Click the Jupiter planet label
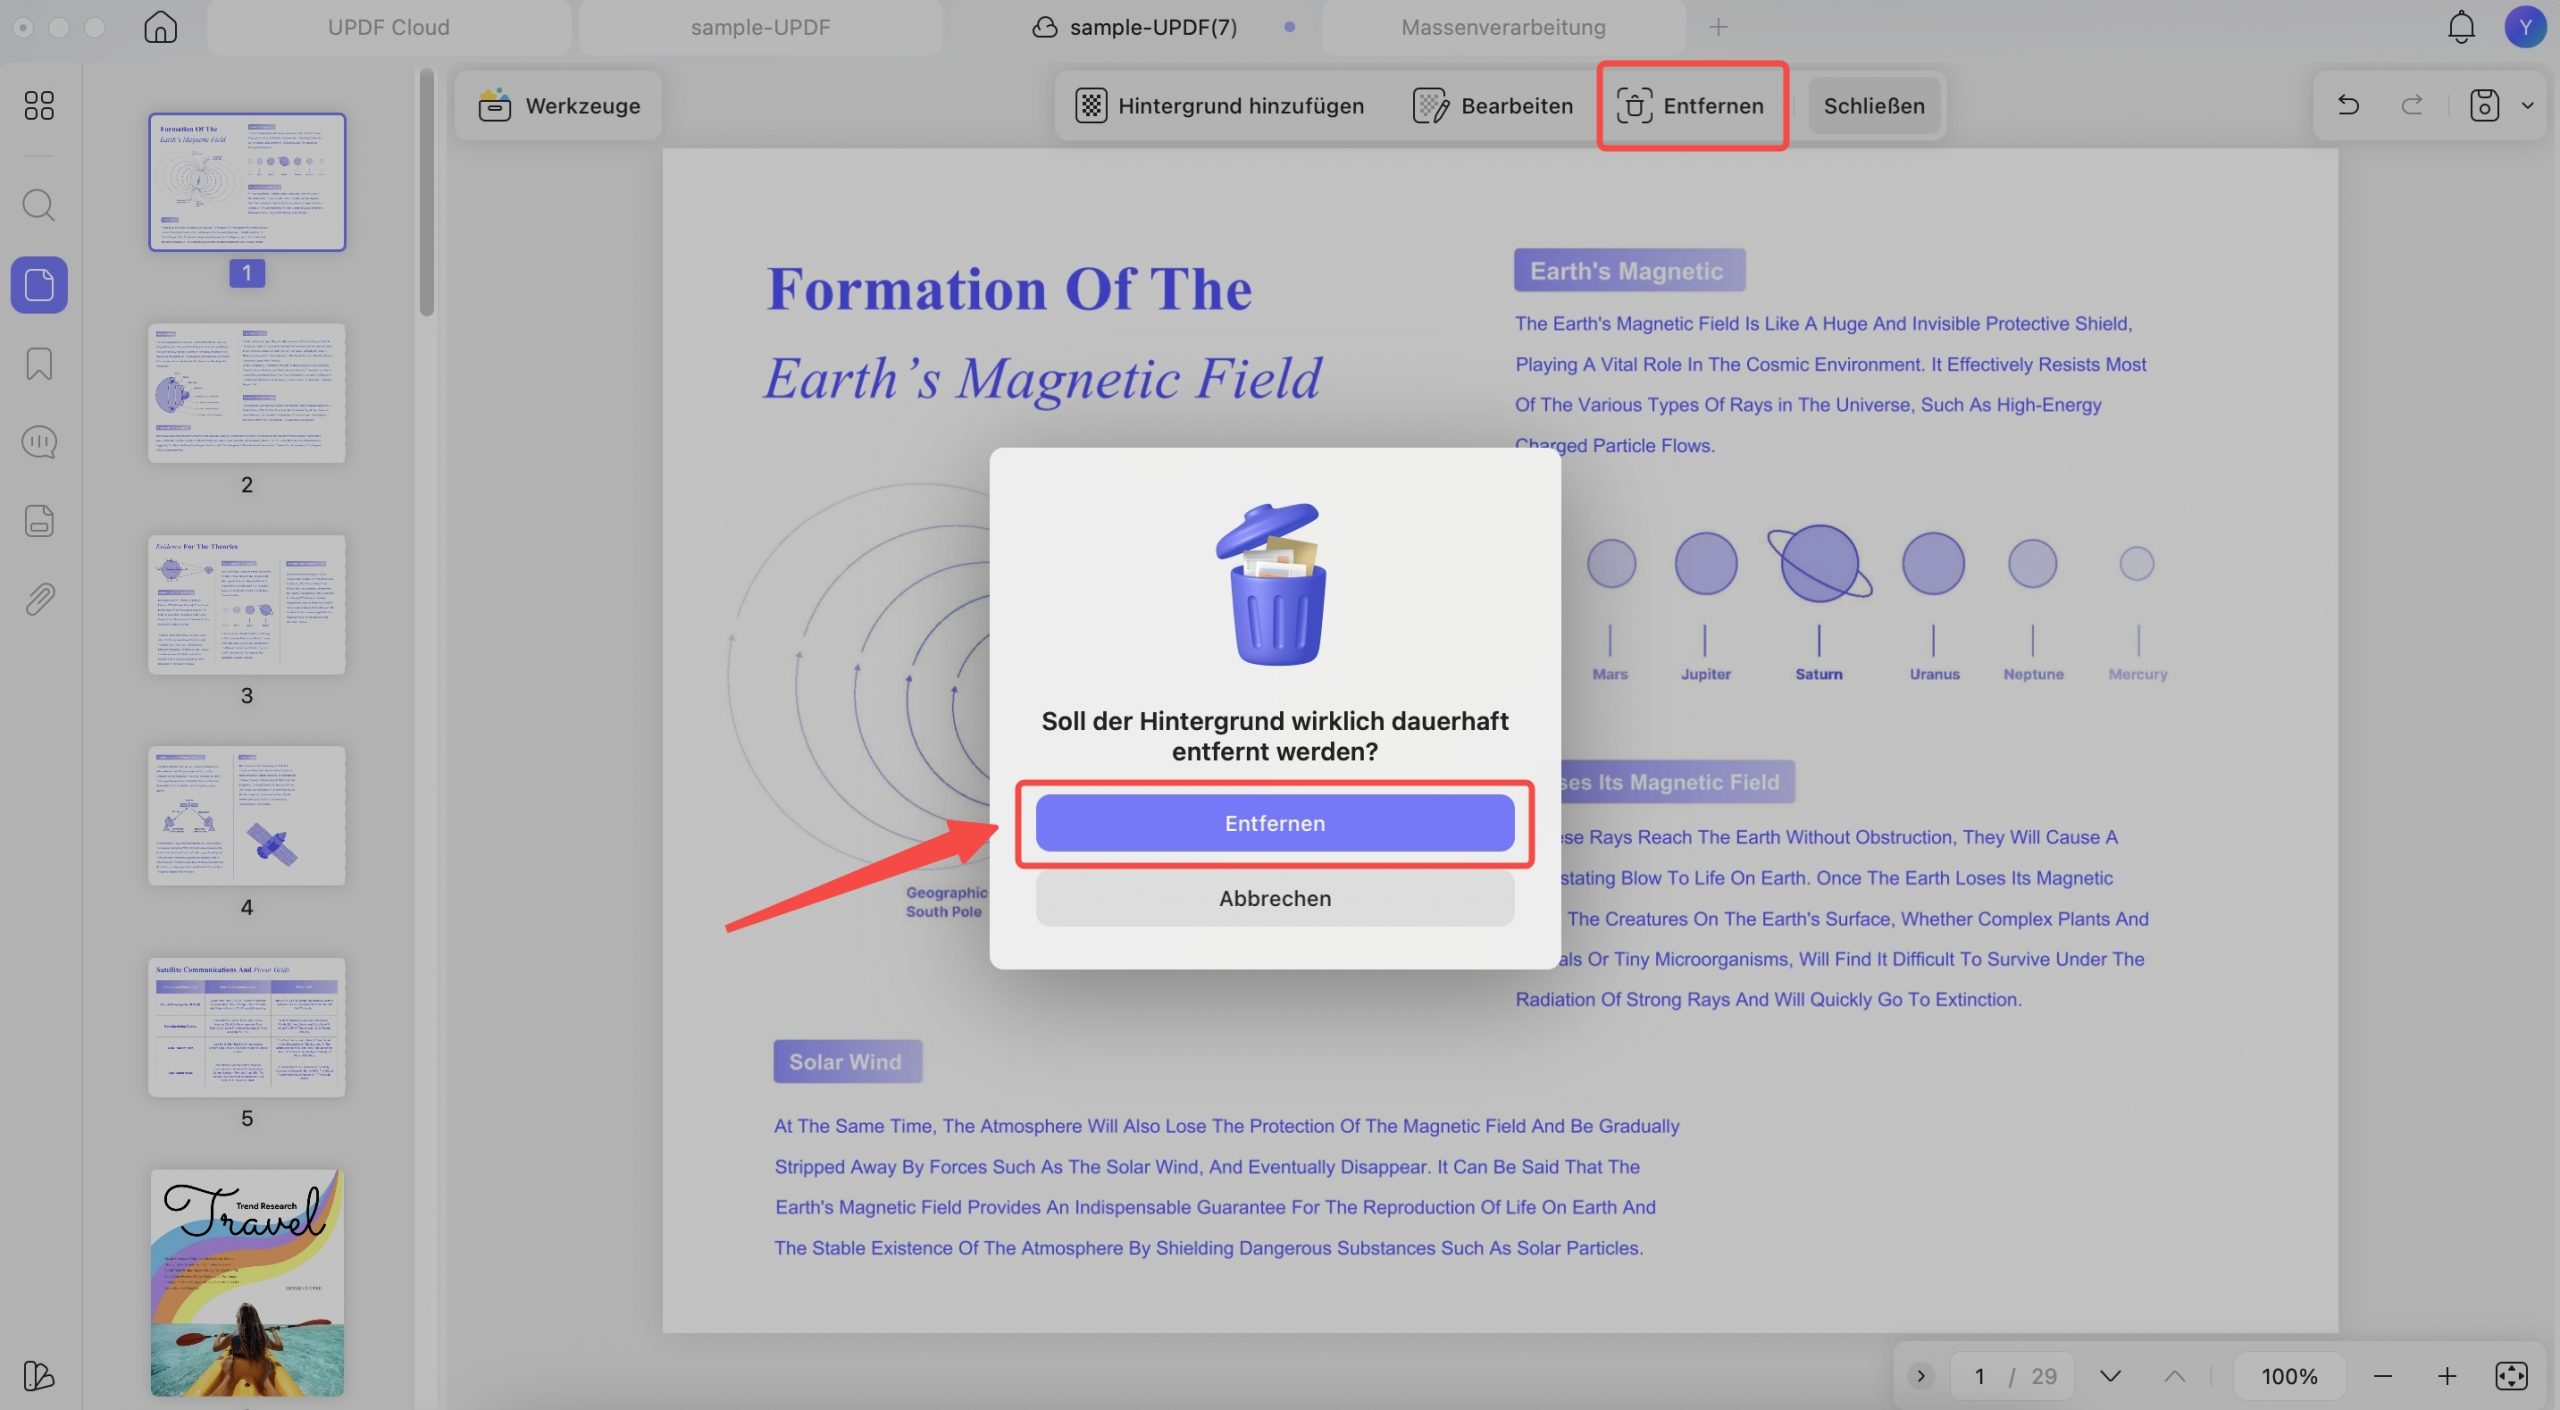The image size is (2560, 1410). click(x=1705, y=674)
